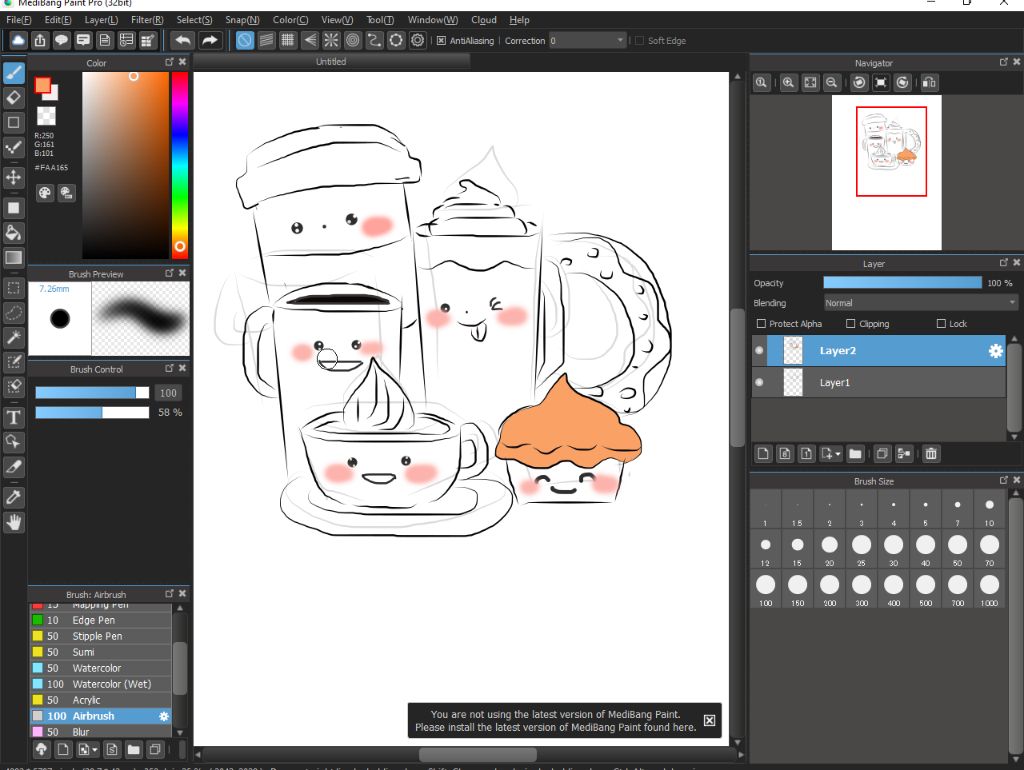Viewport: 1024px width, 770px height.
Task: Click the vertical hue color bar
Action: (180, 165)
